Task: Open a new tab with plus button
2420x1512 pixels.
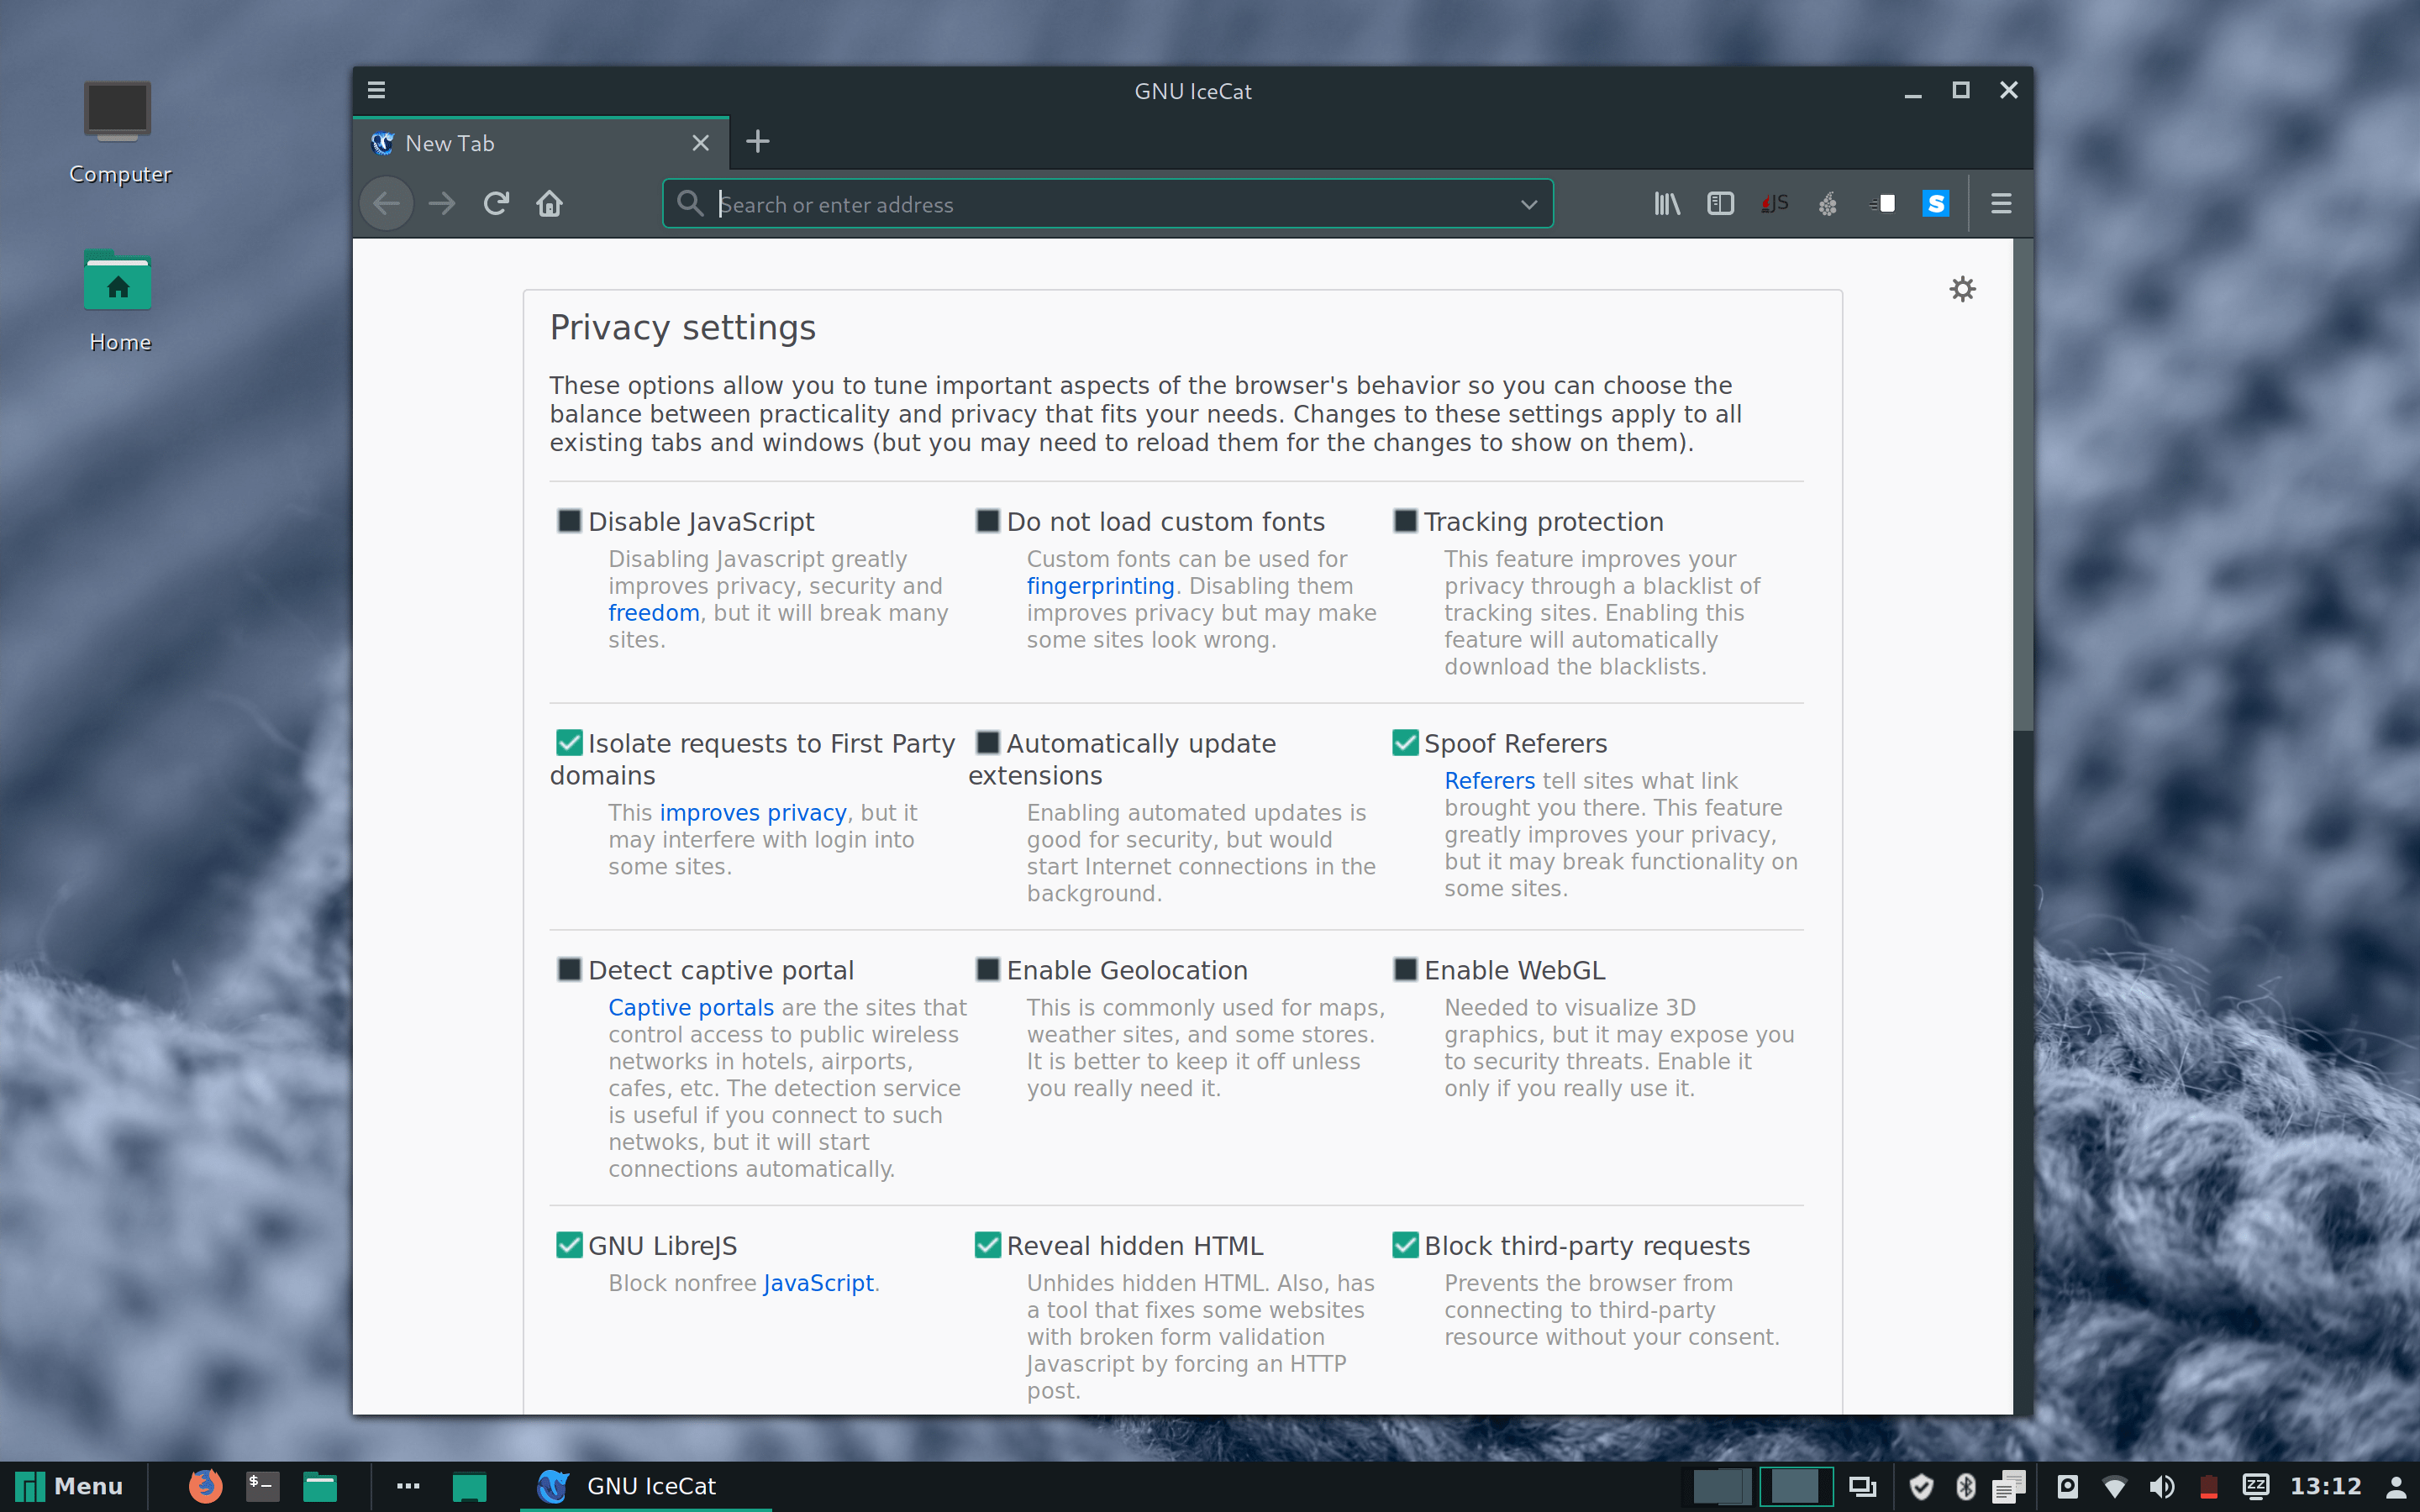Action: tap(758, 142)
